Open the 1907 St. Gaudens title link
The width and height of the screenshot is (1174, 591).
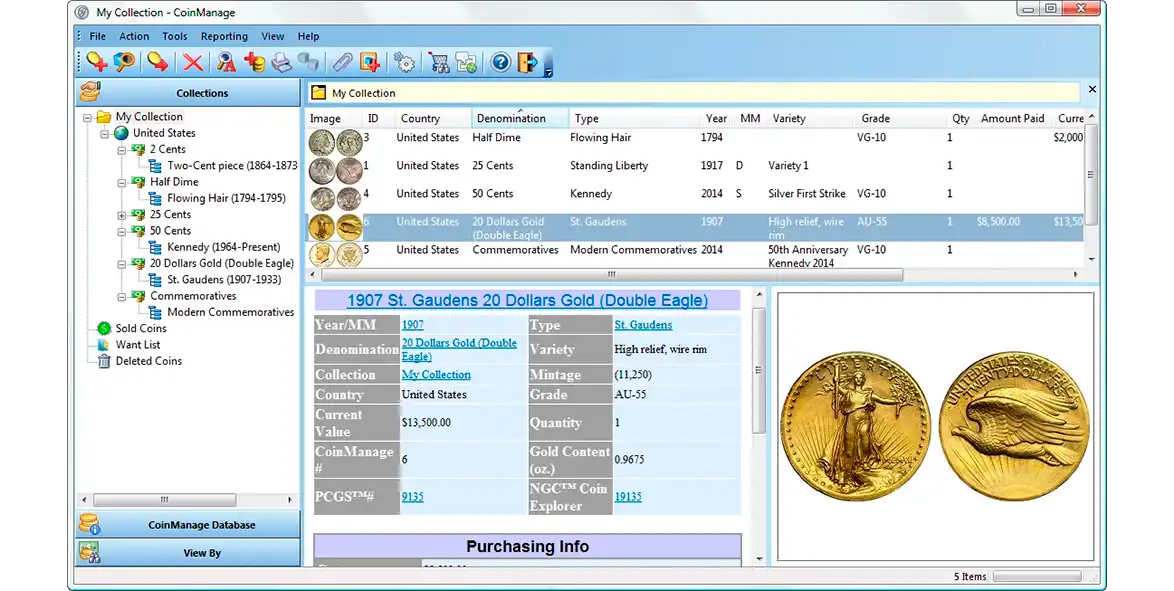[527, 300]
